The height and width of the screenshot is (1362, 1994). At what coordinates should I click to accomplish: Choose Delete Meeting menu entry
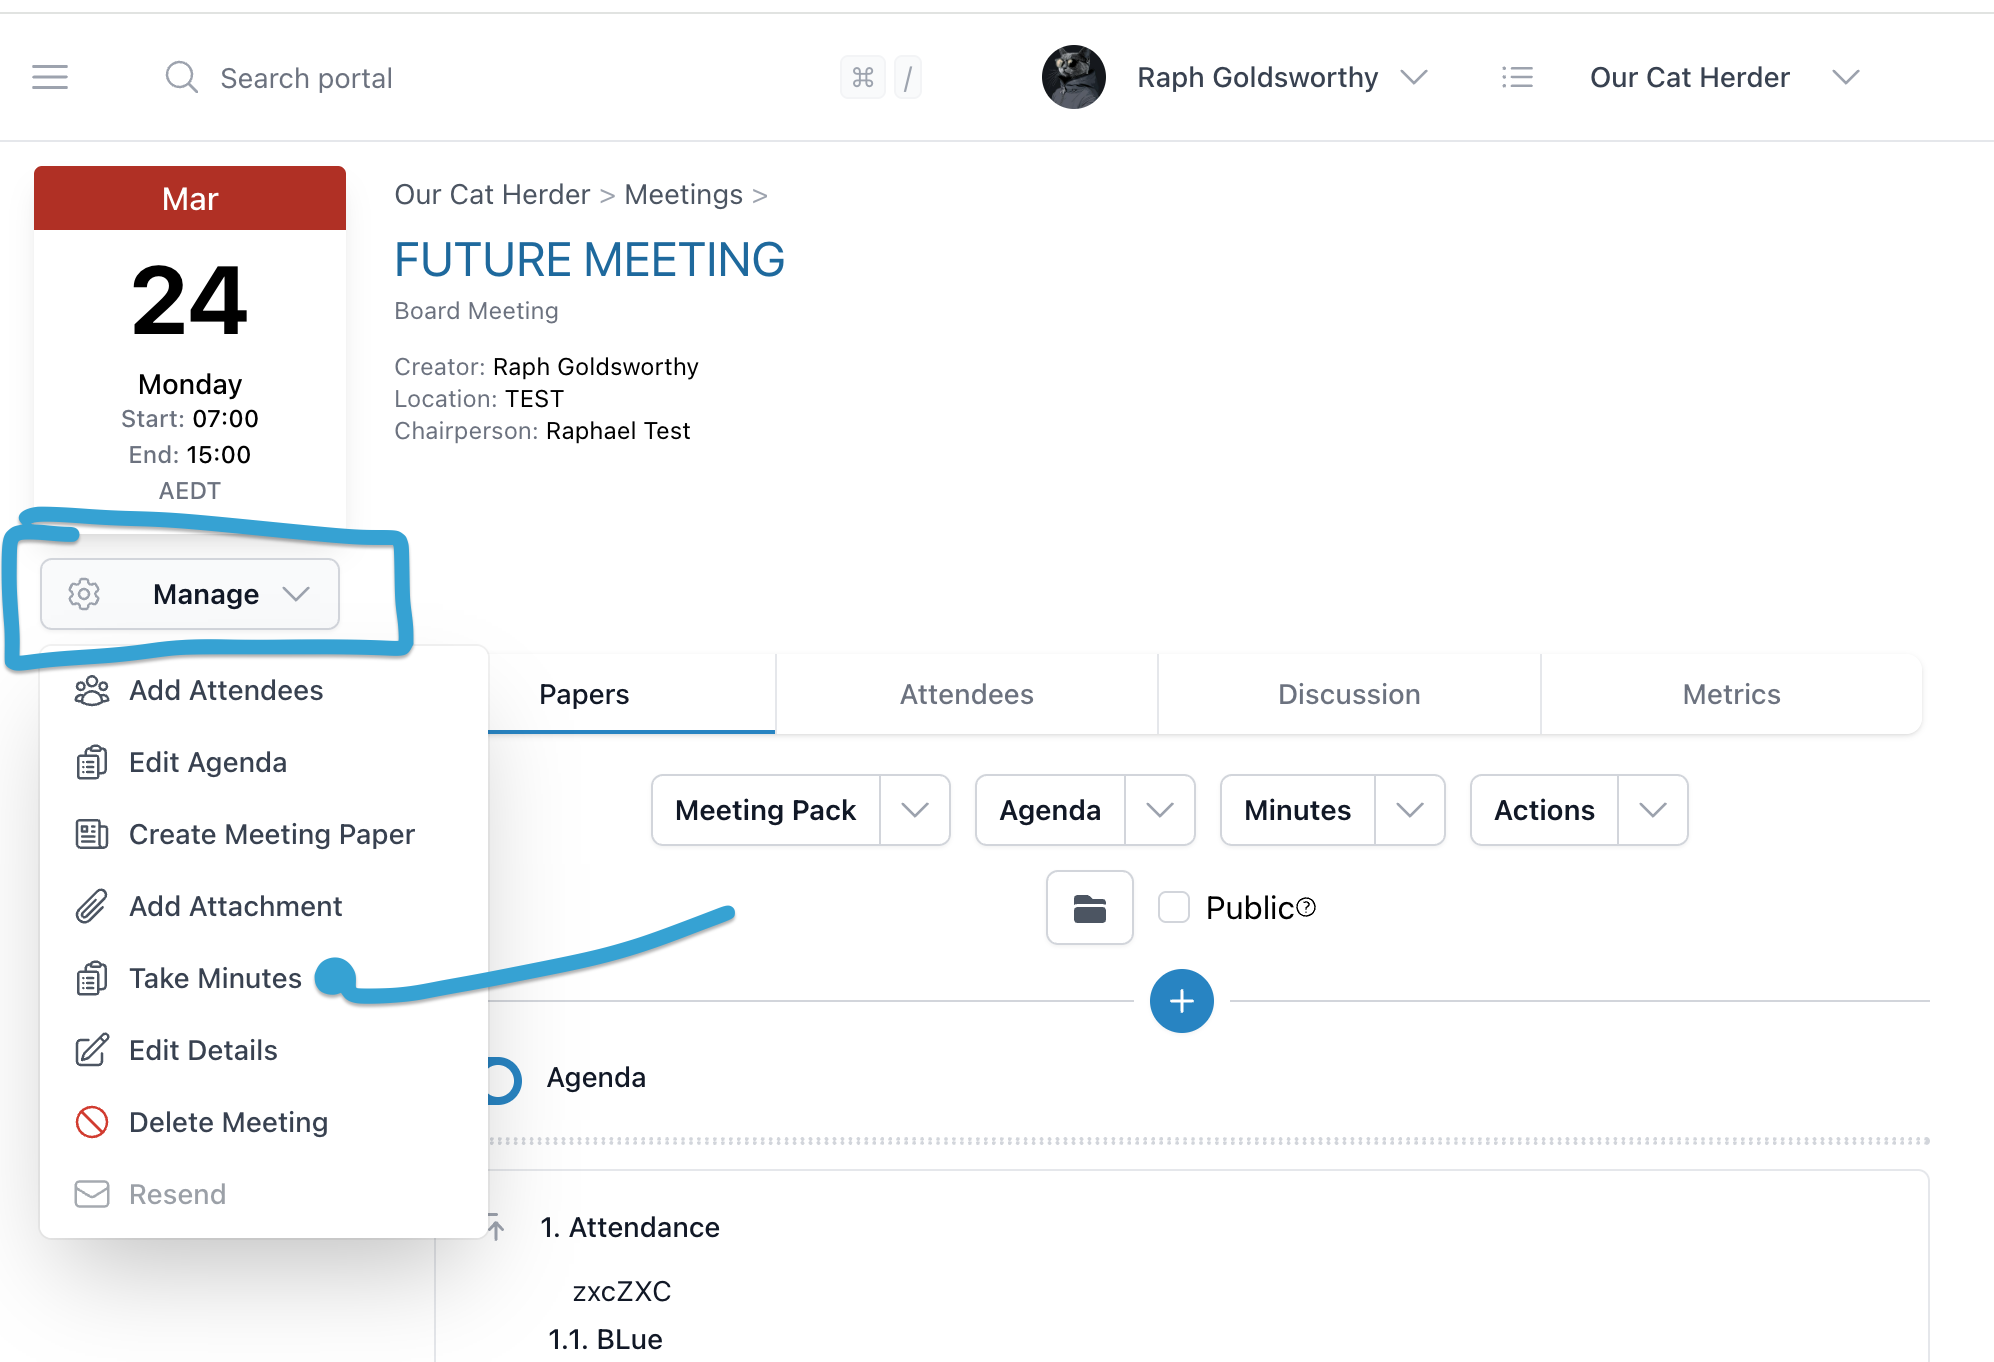(x=228, y=1122)
